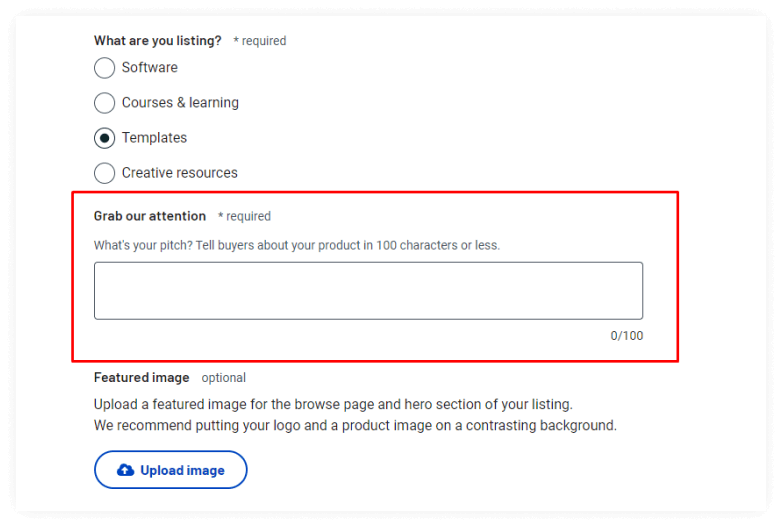Click the 'What are you listing?' heading
This screenshot has width=782, height=527.
click(158, 41)
